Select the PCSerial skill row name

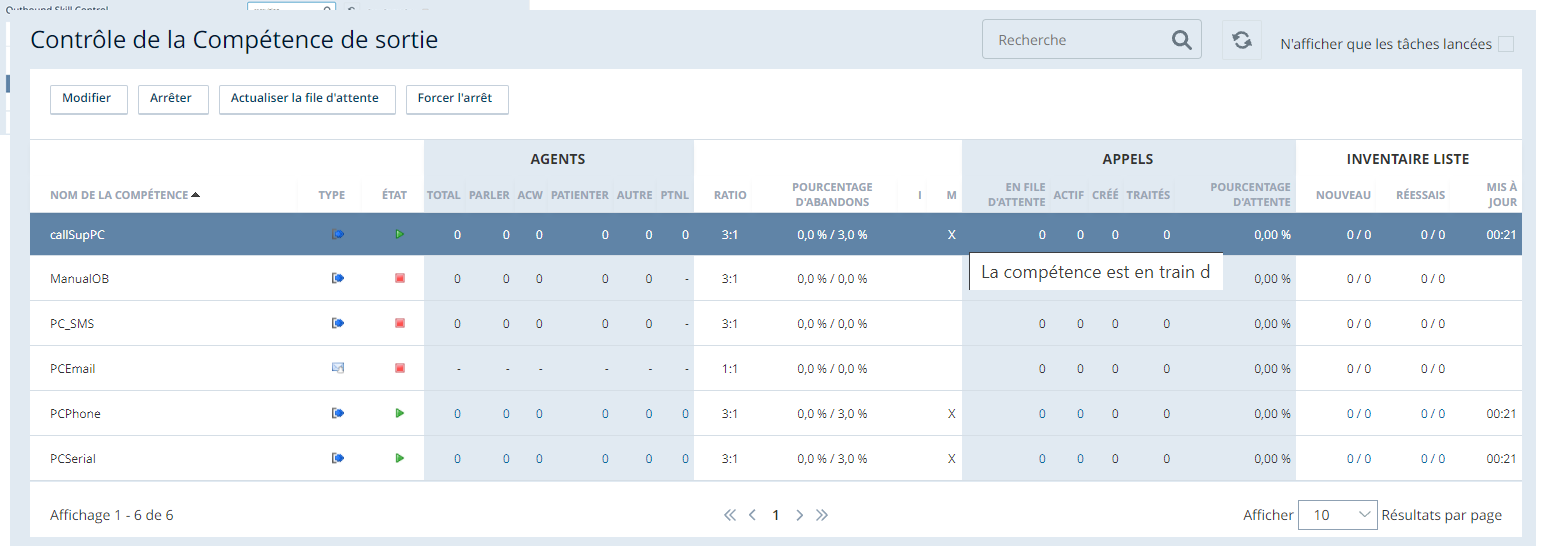73,458
